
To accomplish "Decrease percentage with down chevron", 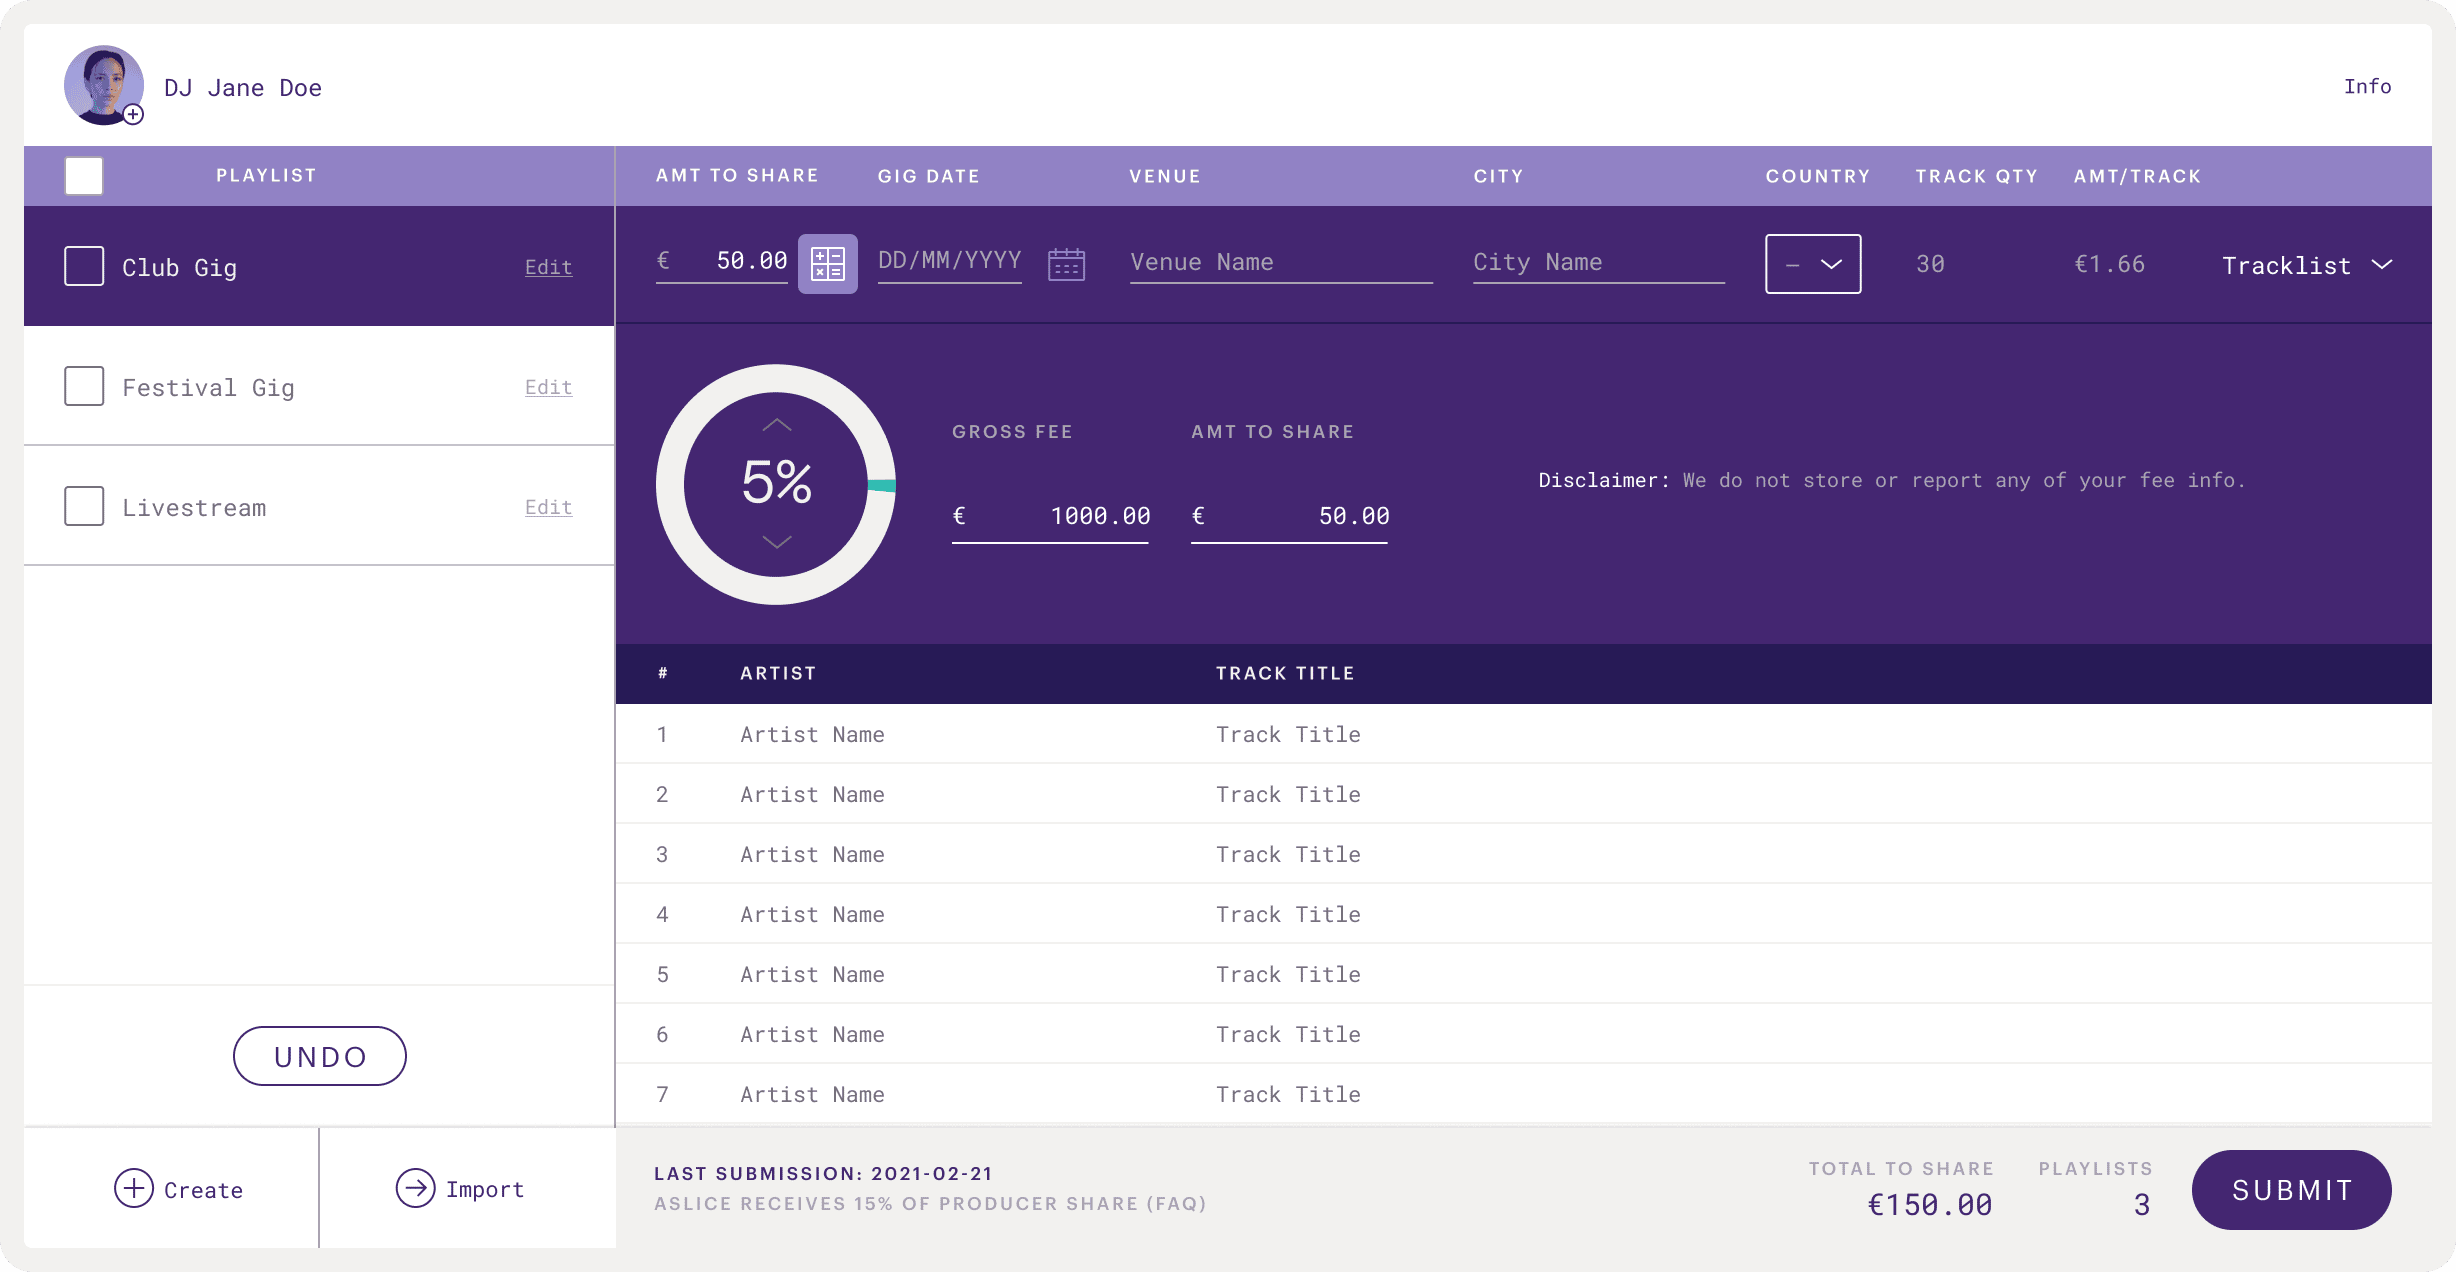I will tap(777, 542).
